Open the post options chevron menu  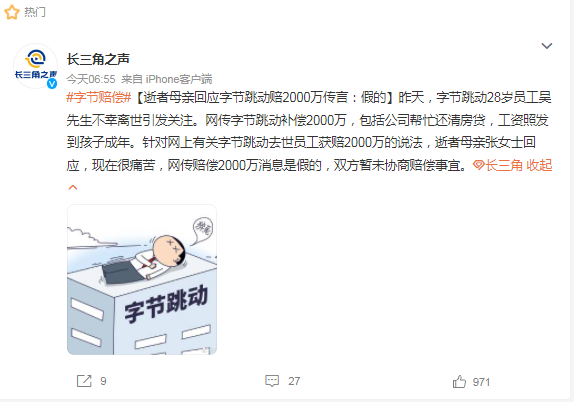[x=547, y=46]
